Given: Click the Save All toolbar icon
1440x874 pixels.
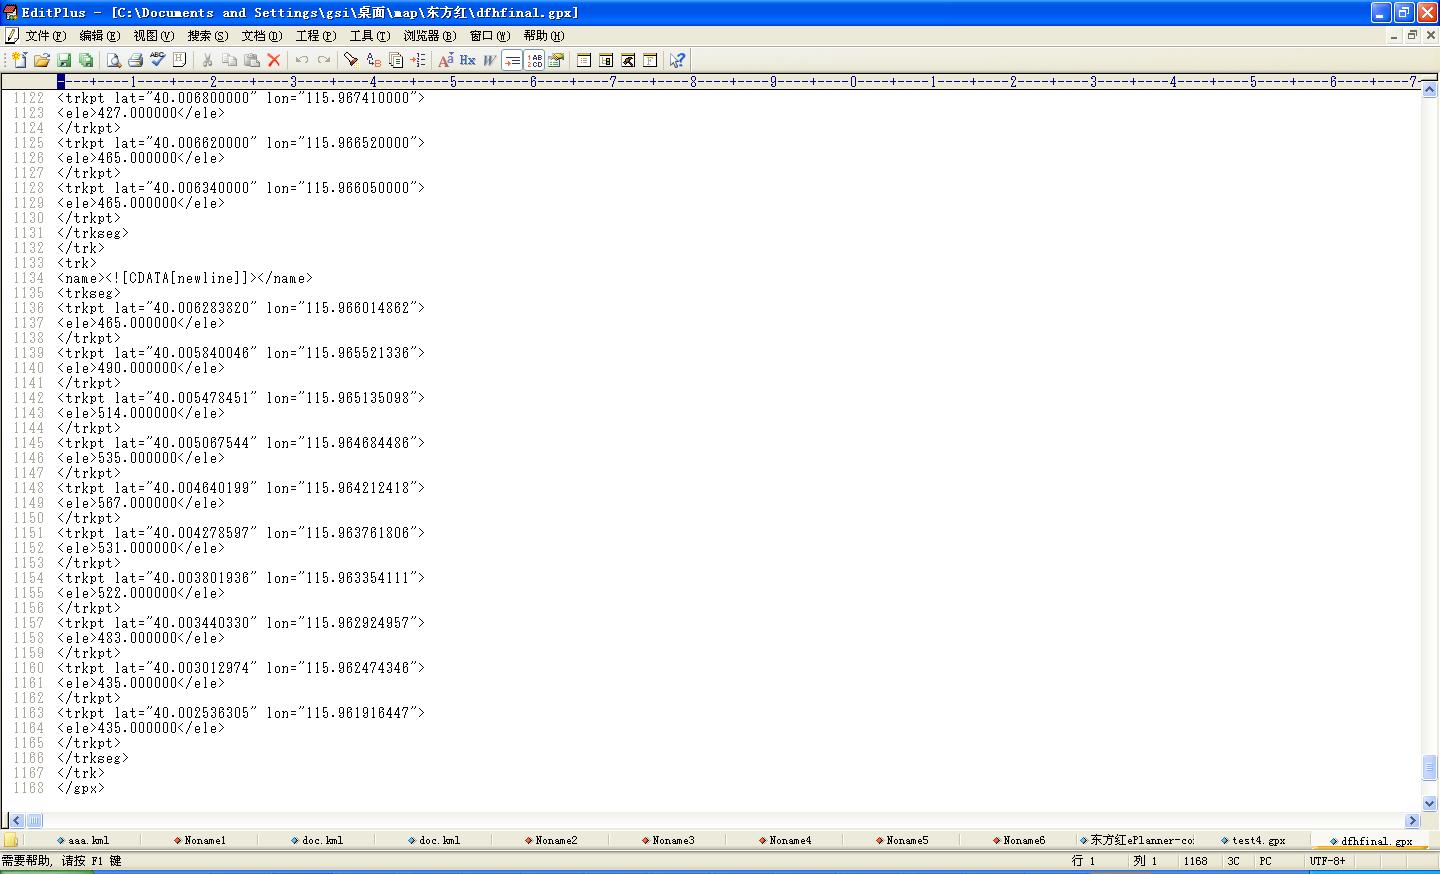Looking at the screenshot, I should [x=86, y=60].
